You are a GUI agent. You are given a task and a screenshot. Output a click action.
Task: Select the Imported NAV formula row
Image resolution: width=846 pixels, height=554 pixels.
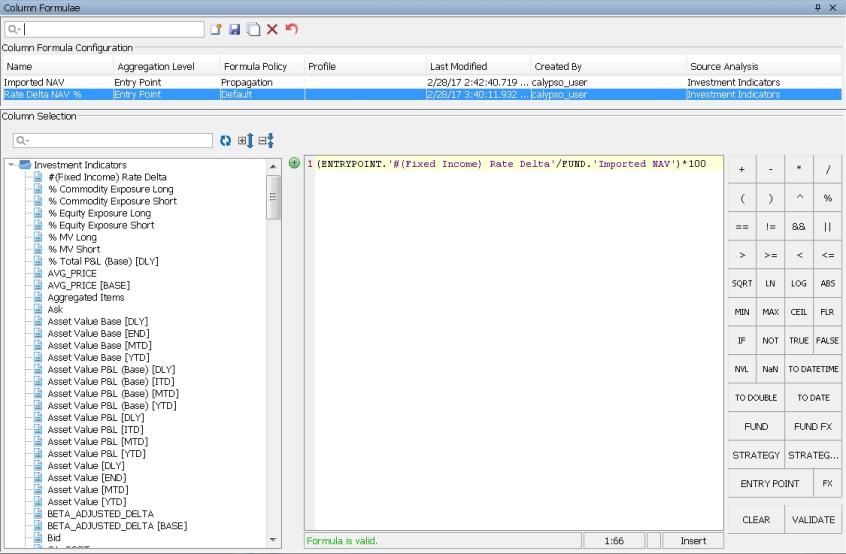pyautogui.click(x=421, y=82)
